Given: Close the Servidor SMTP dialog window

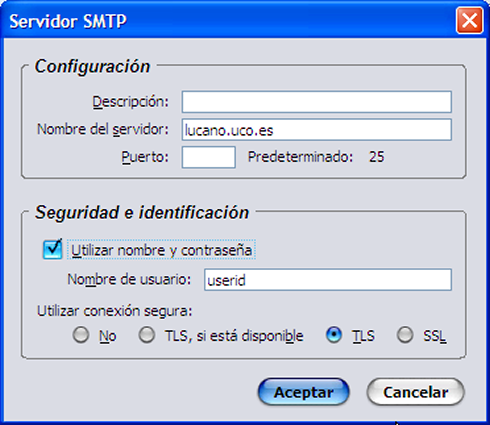Looking at the screenshot, I should click(469, 21).
